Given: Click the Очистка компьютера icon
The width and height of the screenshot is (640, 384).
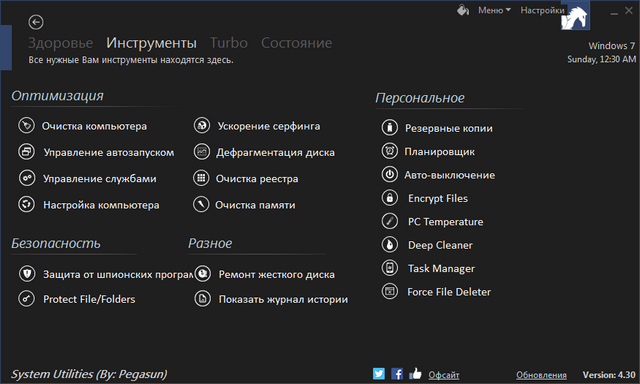Looking at the screenshot, I should pos(26,125).
